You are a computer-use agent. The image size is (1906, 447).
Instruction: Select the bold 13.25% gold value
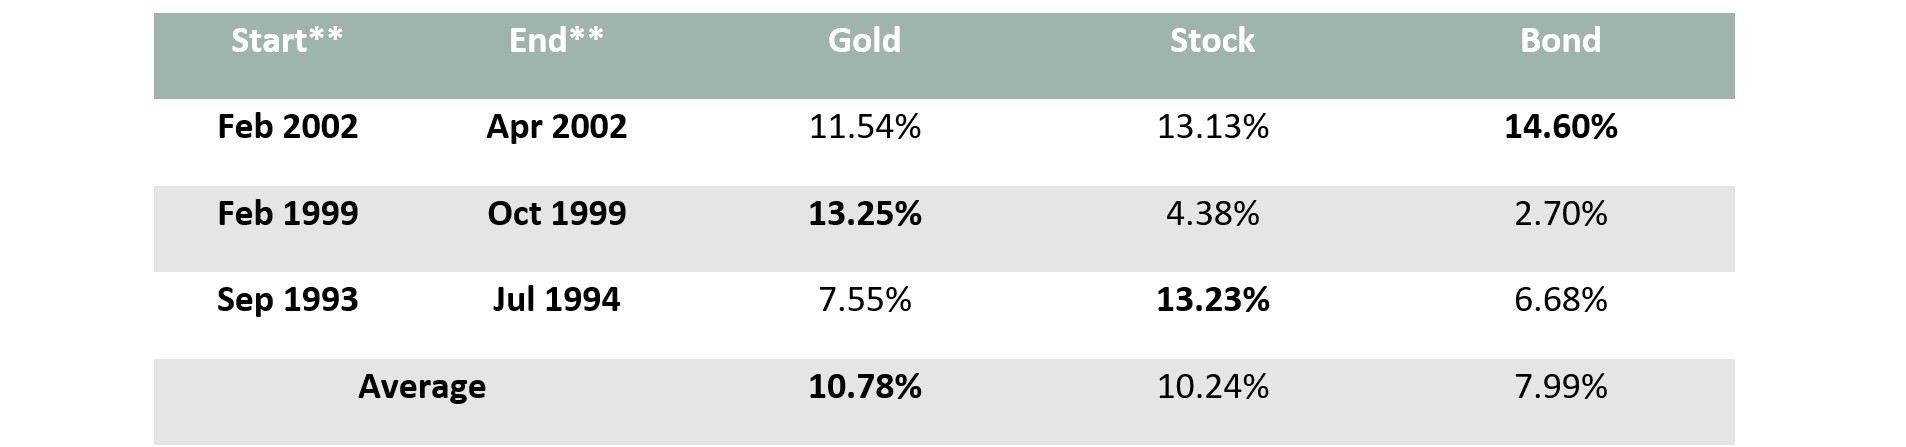click(864, 214)
